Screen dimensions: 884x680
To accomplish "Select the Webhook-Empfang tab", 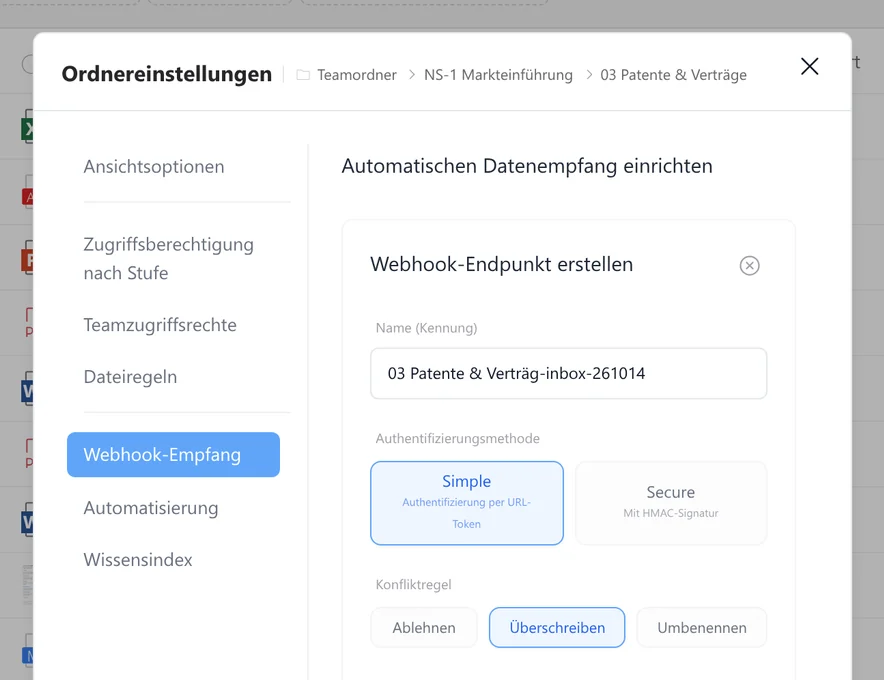I will pyautogui.click(x=173, y=454).
